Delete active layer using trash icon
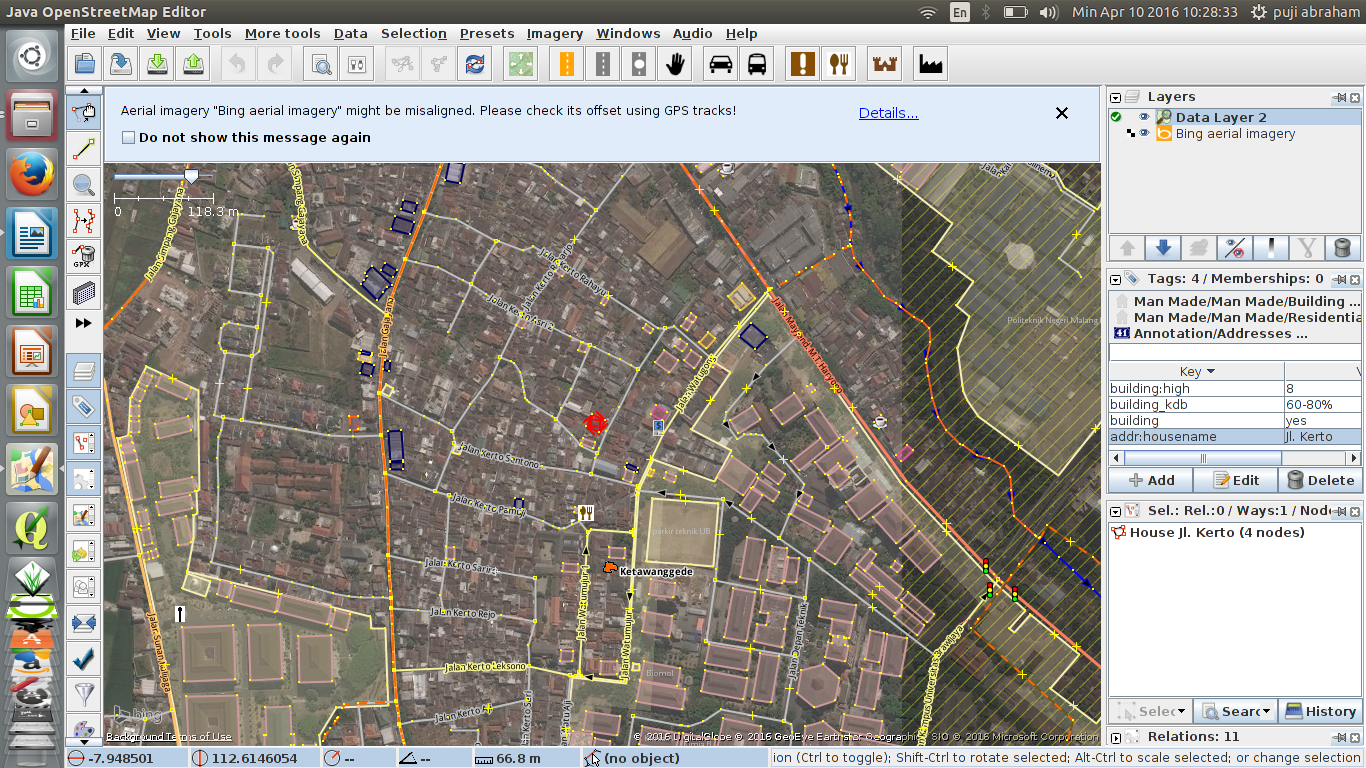This screenshot has height=768, width=1366. click(x=1343, y=247)
